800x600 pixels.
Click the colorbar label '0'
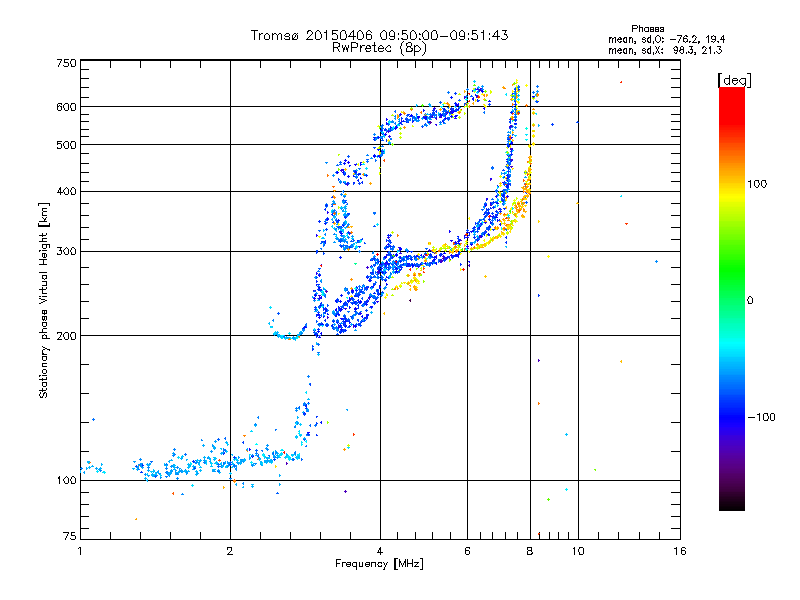tap(750, 300)
